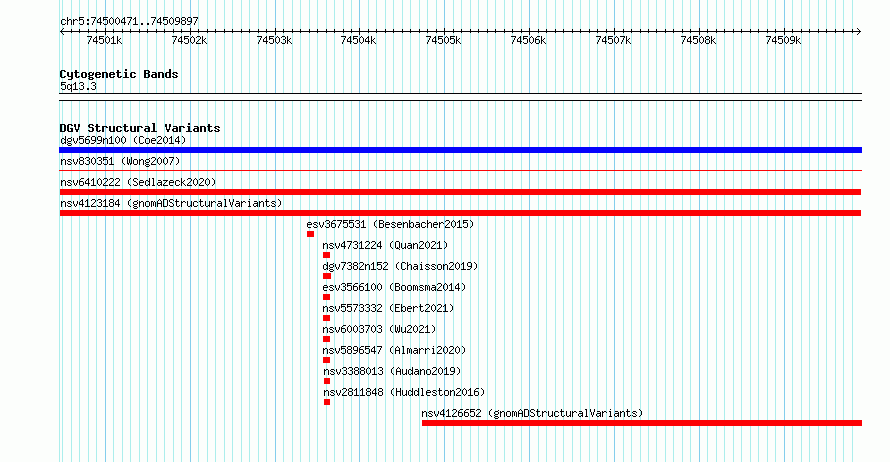
Task: Select the esv3675531 Besenbacher2015 red marker
Action: pos(310,234)
